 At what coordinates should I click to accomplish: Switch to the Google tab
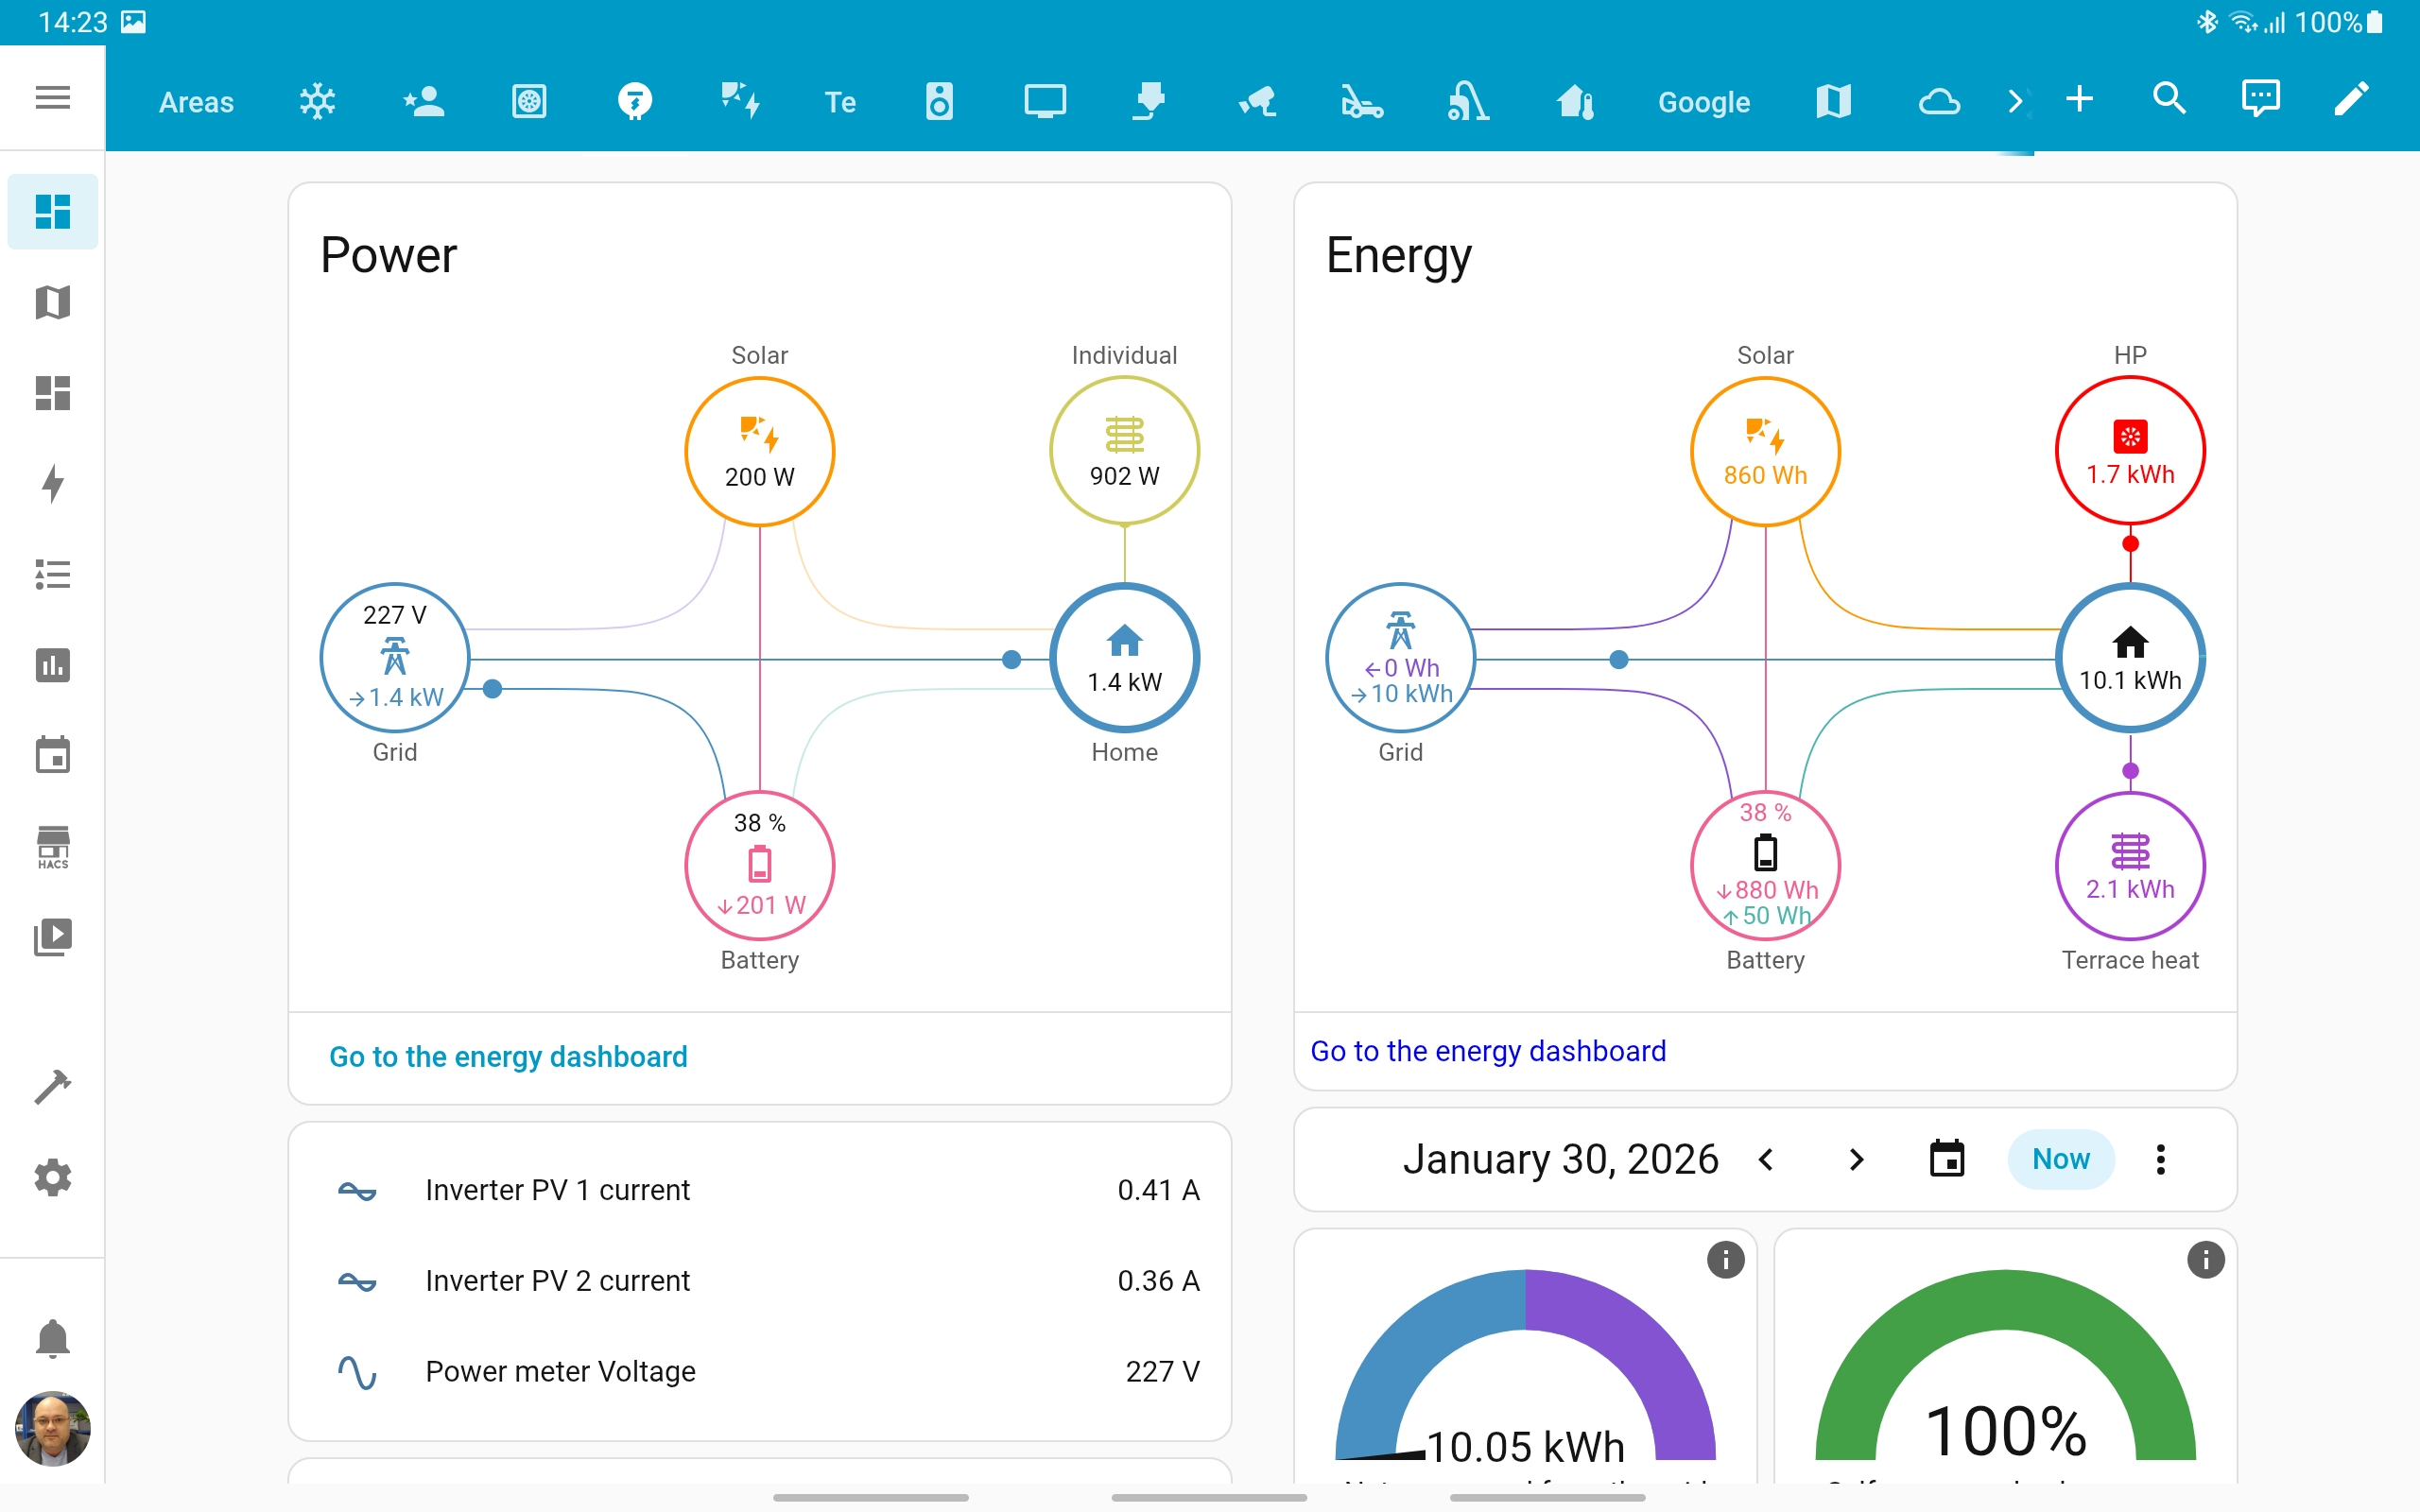[1703, 101]
